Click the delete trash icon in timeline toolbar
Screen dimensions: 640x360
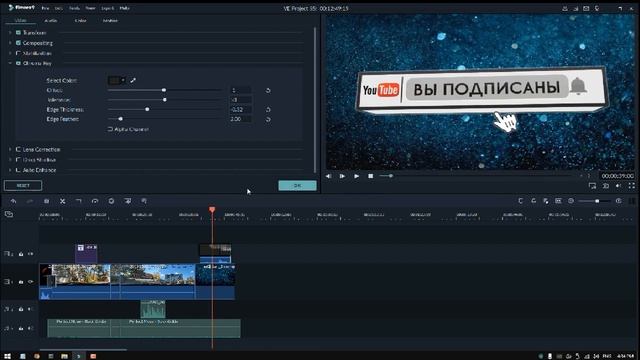[x=46, y=201]
